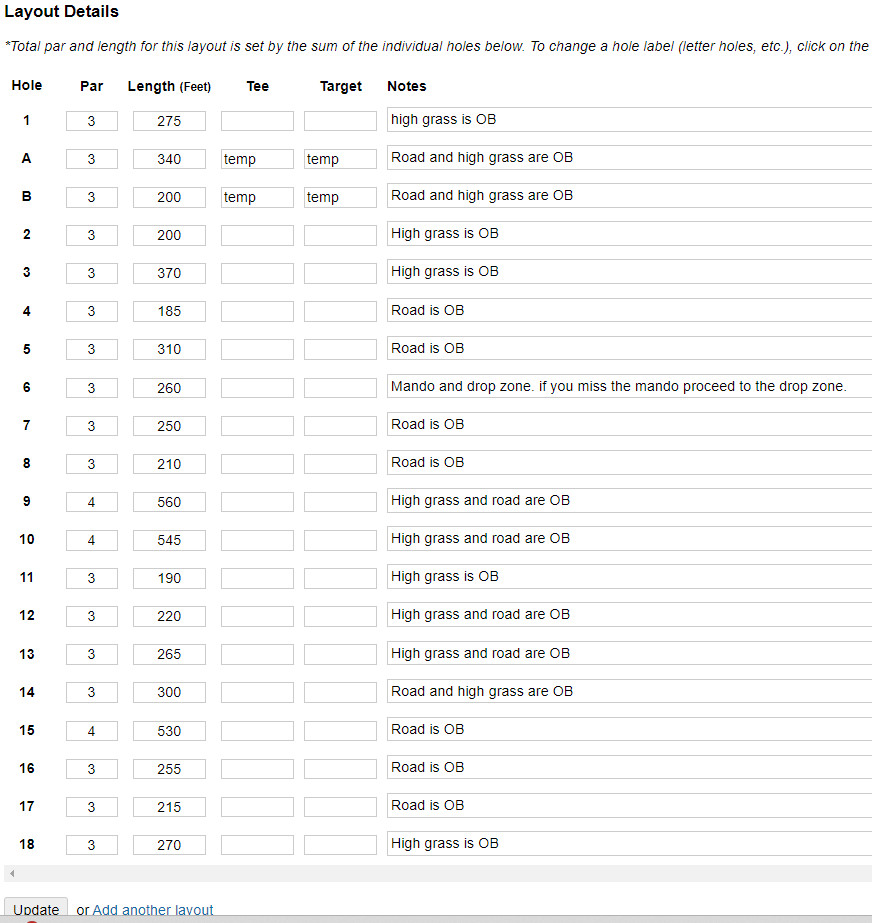Click the Par field for hole 9
The height and width of the screenshot is (923, 872).
pos(92,502)
